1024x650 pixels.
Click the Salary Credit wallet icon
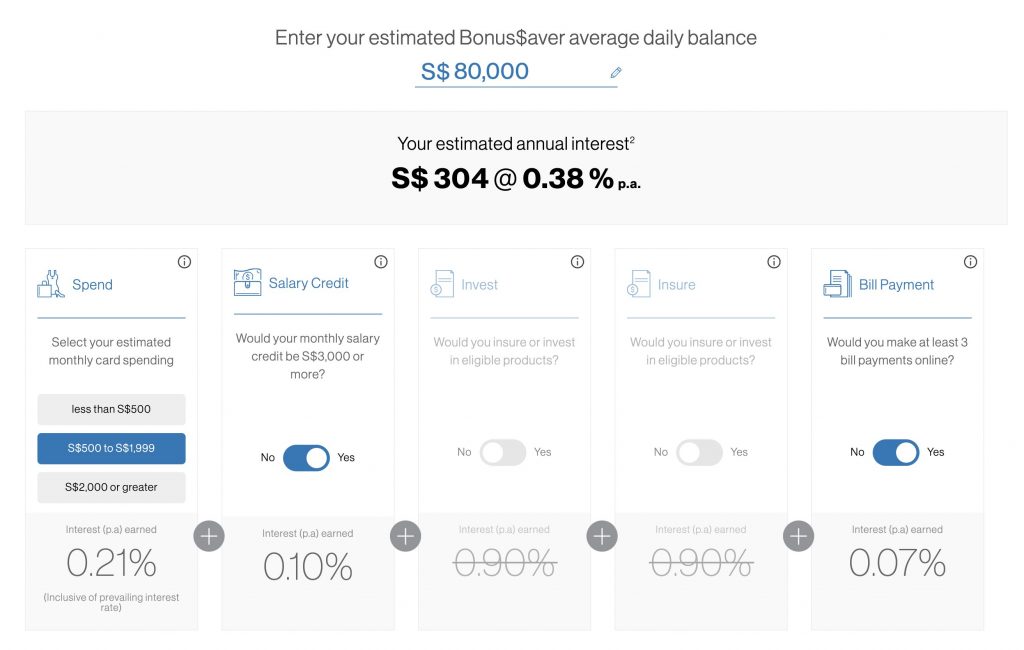(247, 283)
